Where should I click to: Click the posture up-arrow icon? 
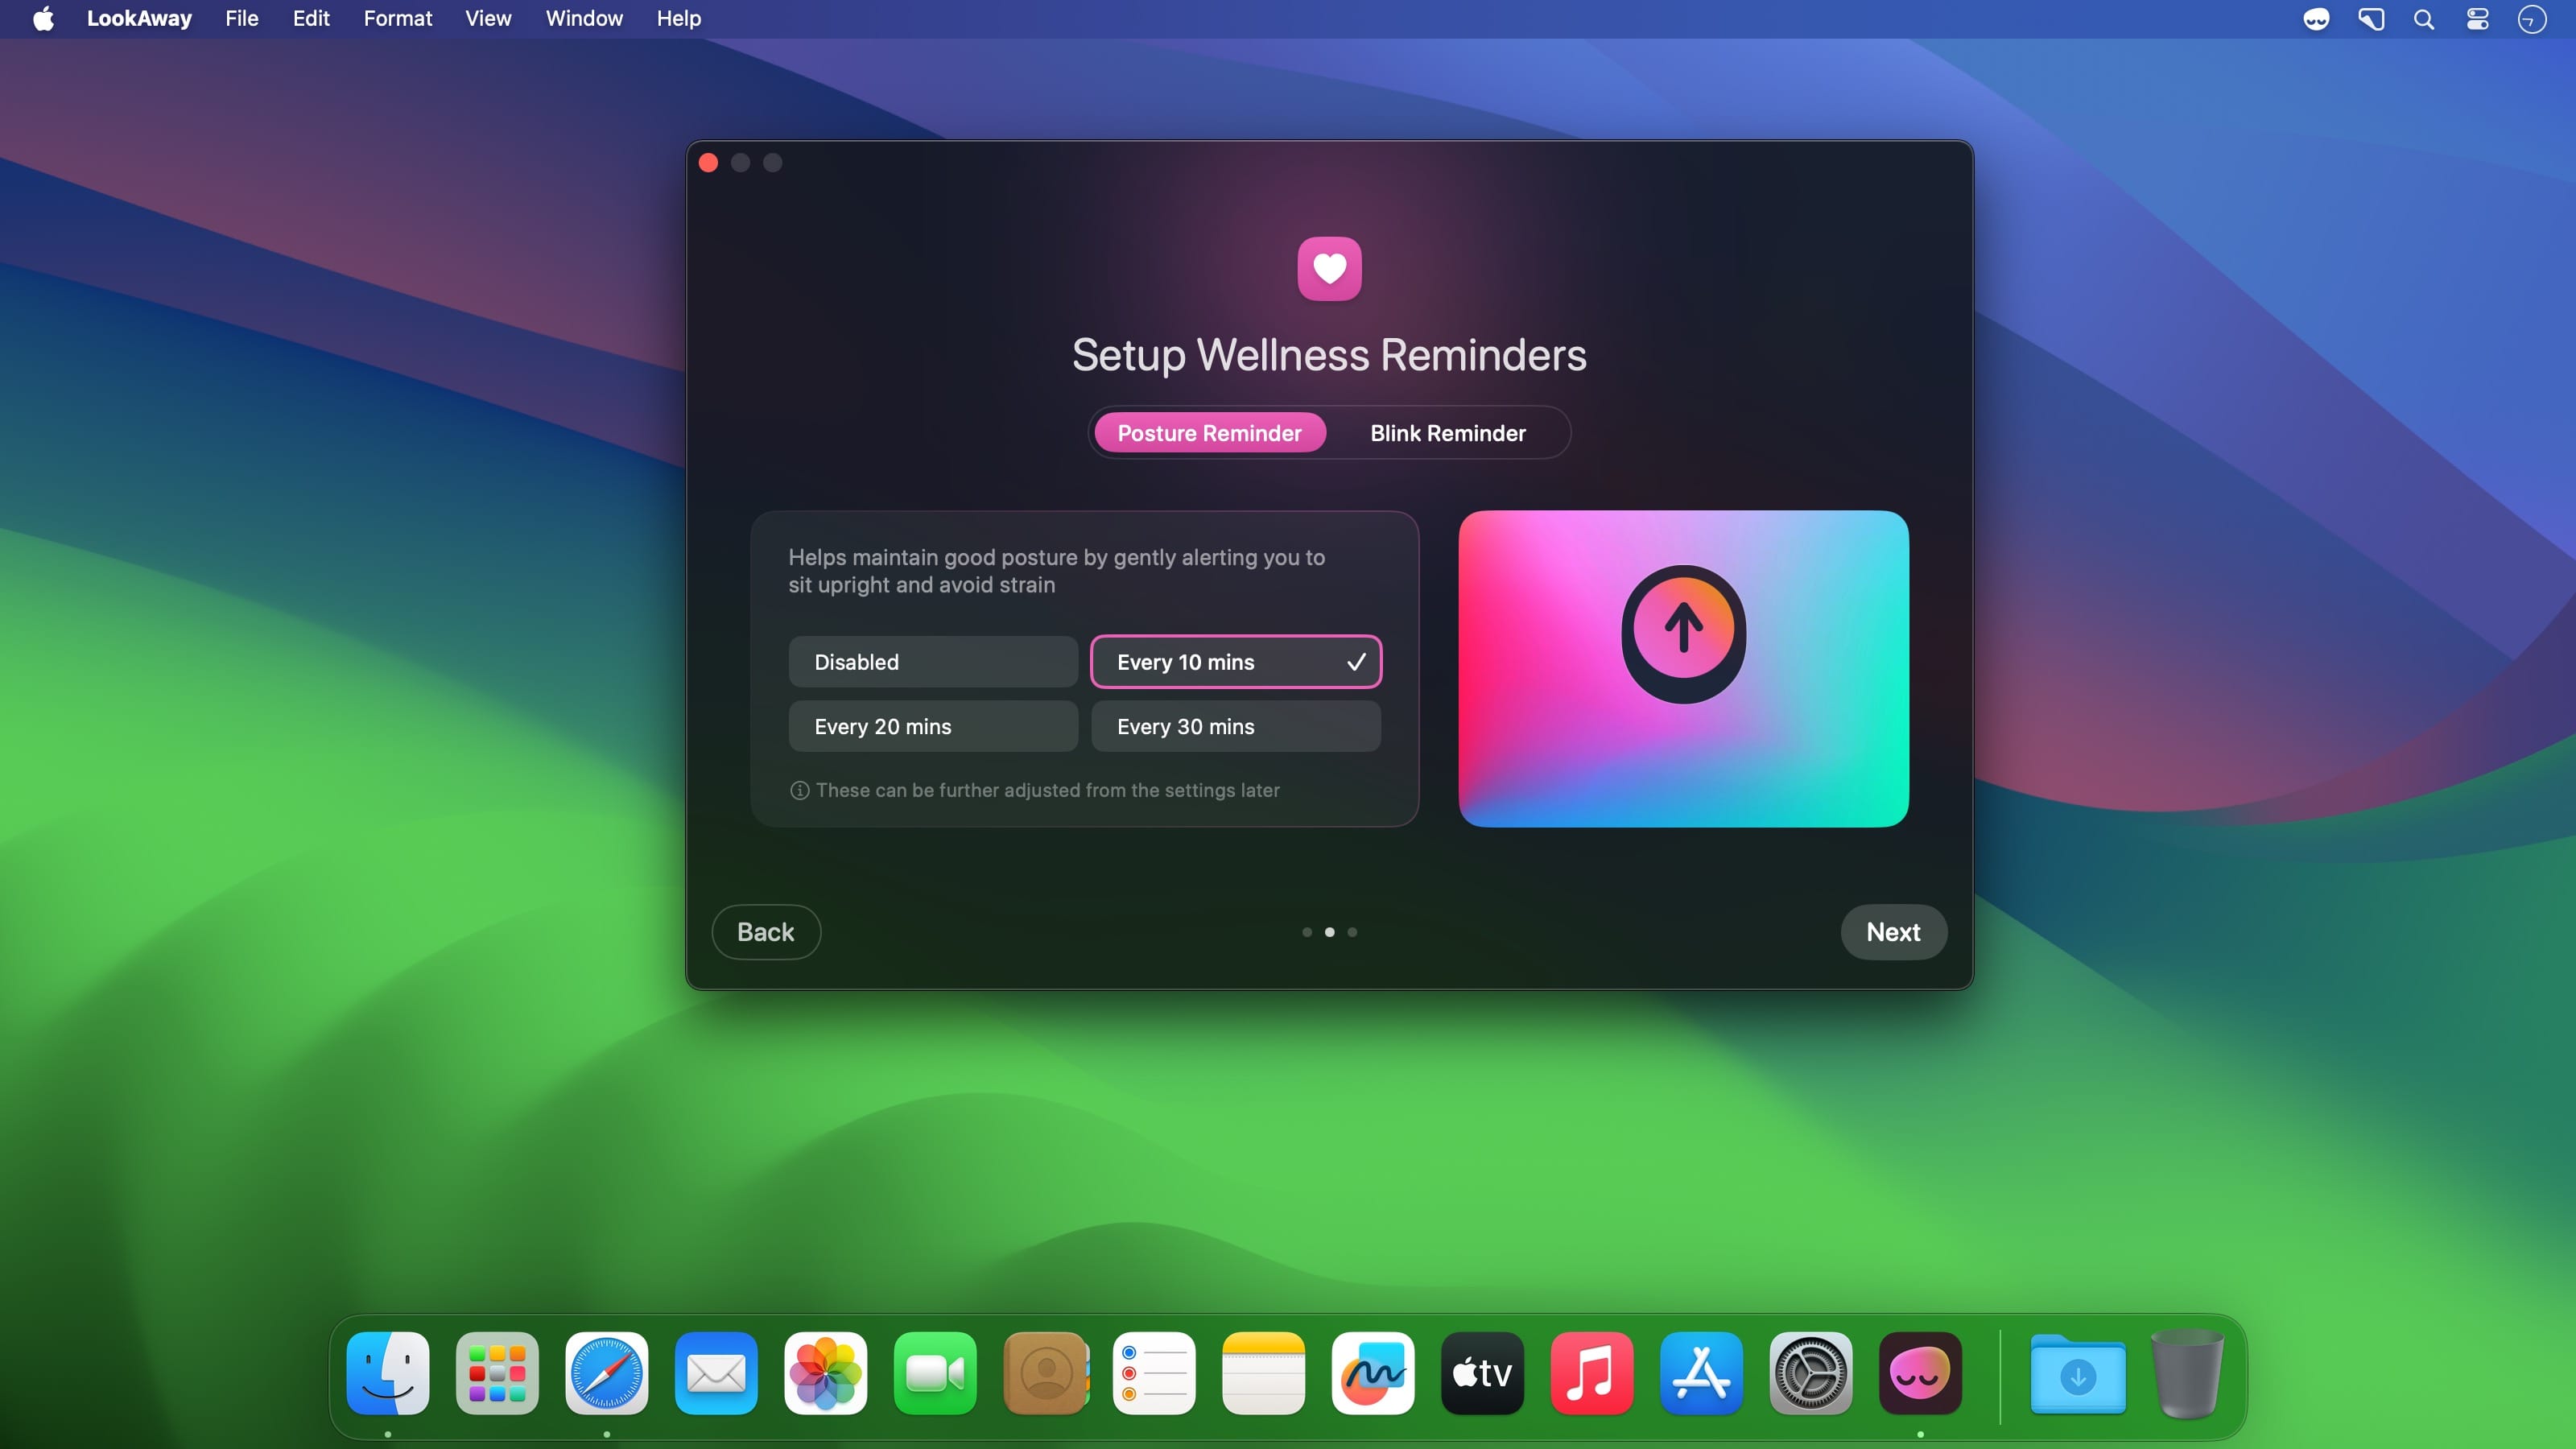(1683, 632)
